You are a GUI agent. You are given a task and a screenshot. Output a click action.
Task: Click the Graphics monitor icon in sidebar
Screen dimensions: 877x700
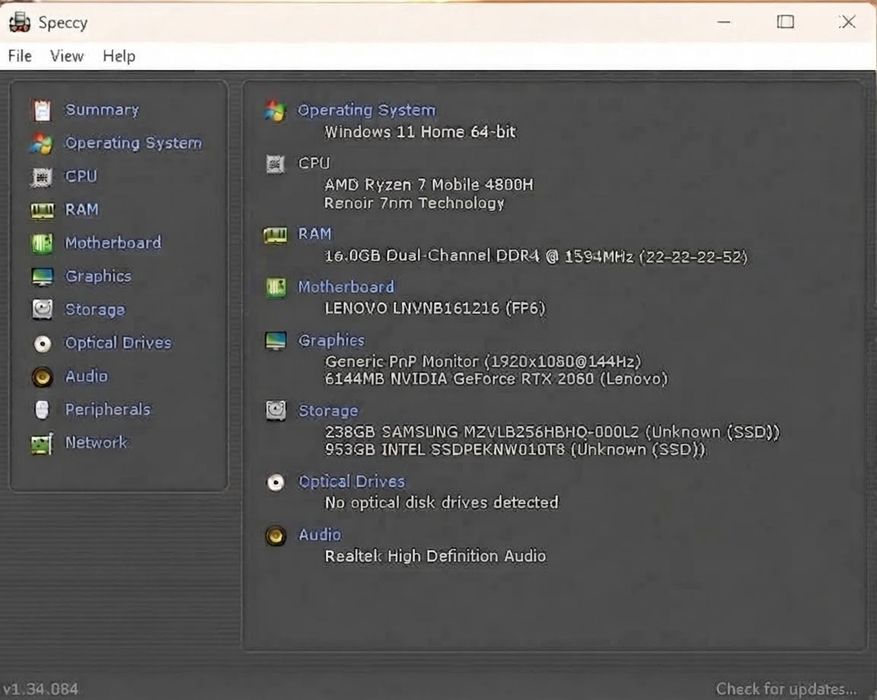(42, 276)
